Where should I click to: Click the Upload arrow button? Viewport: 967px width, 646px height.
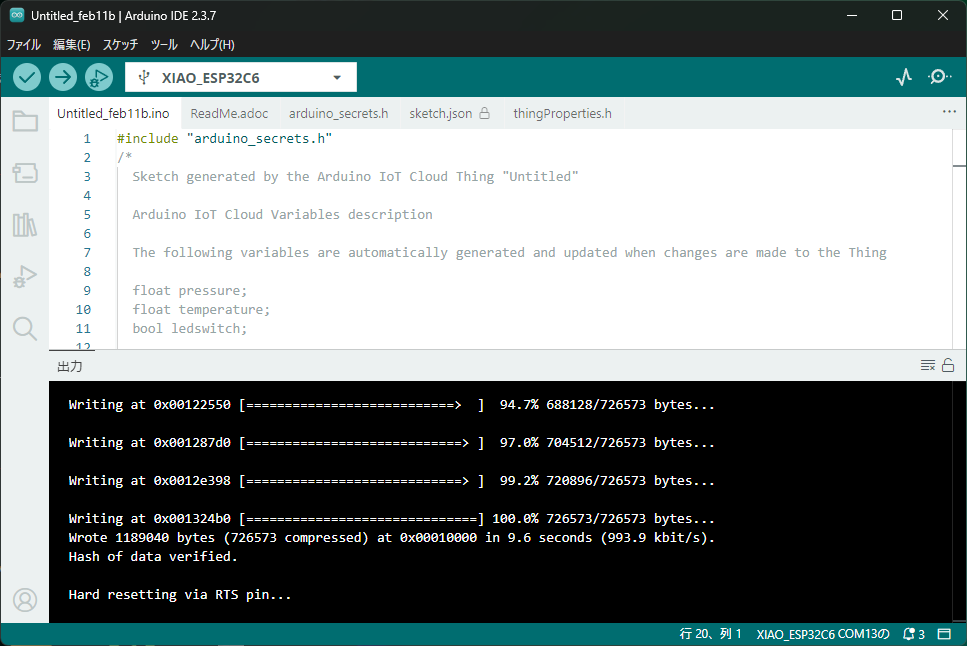63,77
